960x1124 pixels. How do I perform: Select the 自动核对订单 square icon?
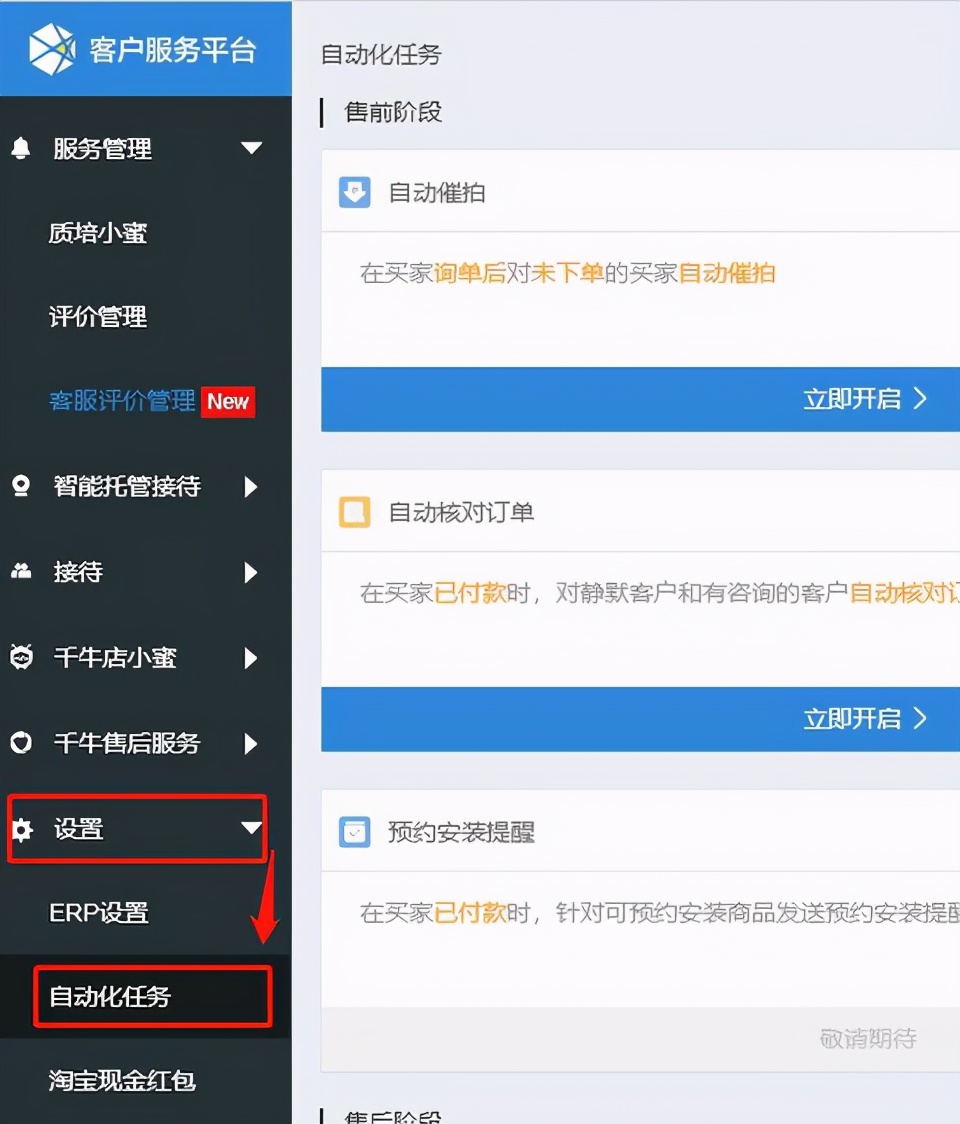(355, 511)
